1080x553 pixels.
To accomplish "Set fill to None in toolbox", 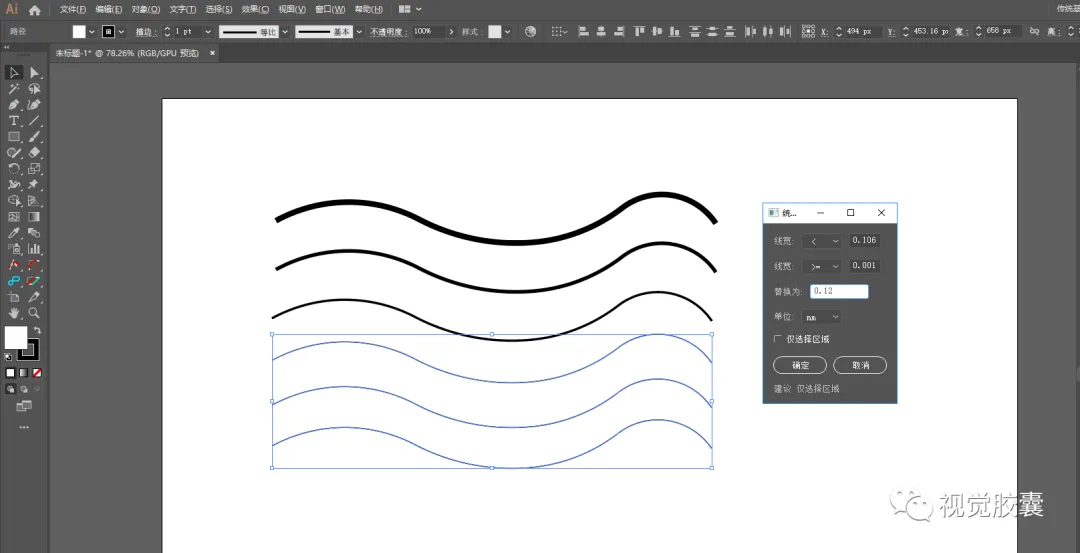I will [x=37, y=373].
